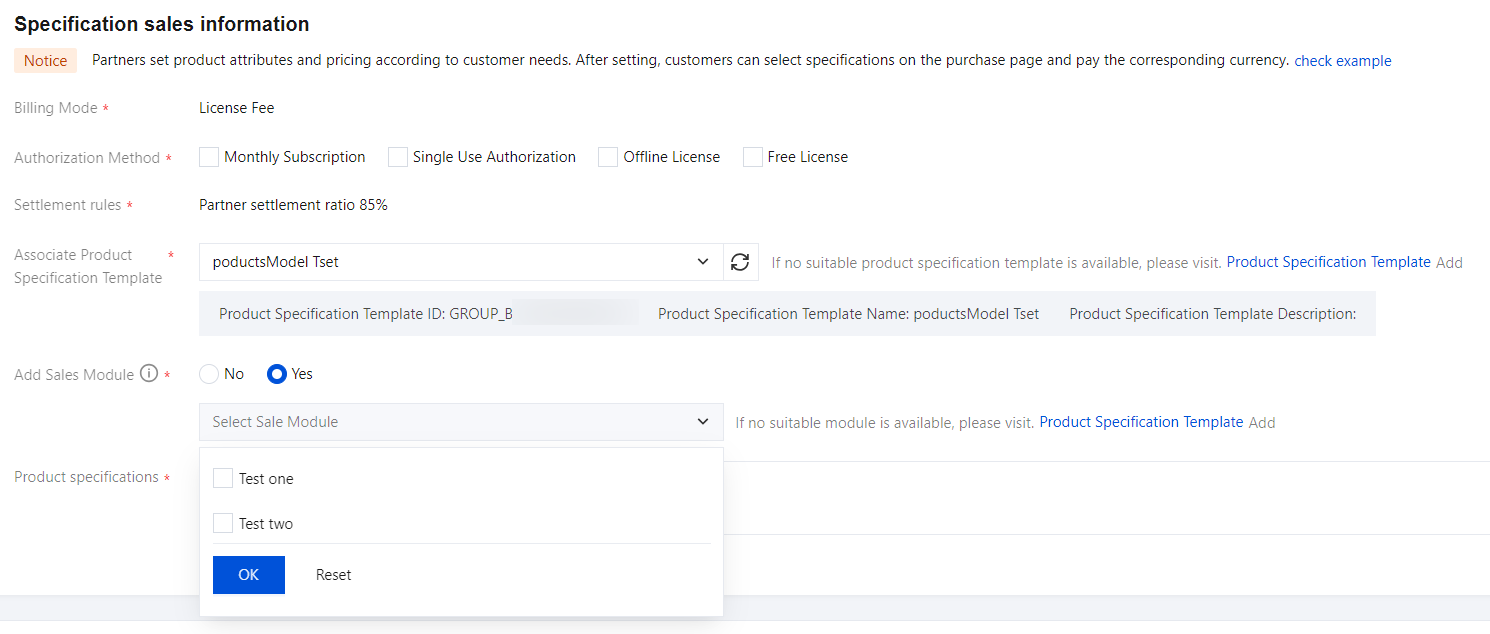The height and width of the screenshot is (634, 1490).
Task: Click the Notice badge label
Action: click(45, 60)
